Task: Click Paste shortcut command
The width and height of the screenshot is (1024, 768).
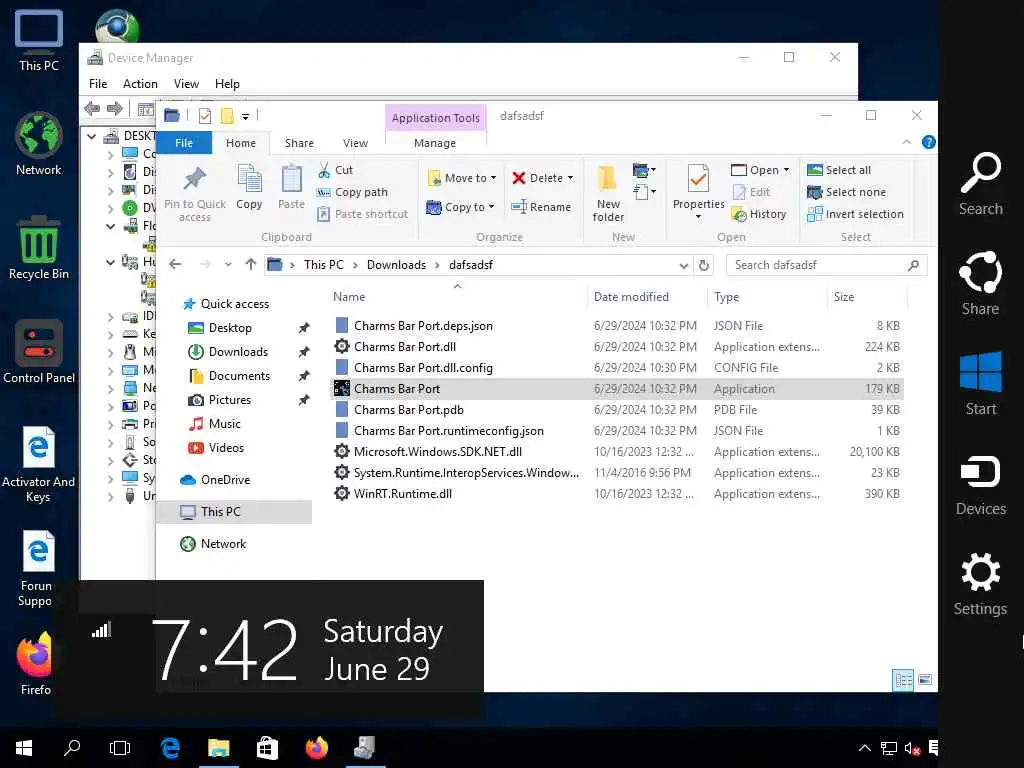Action: (x=362, y=214)
